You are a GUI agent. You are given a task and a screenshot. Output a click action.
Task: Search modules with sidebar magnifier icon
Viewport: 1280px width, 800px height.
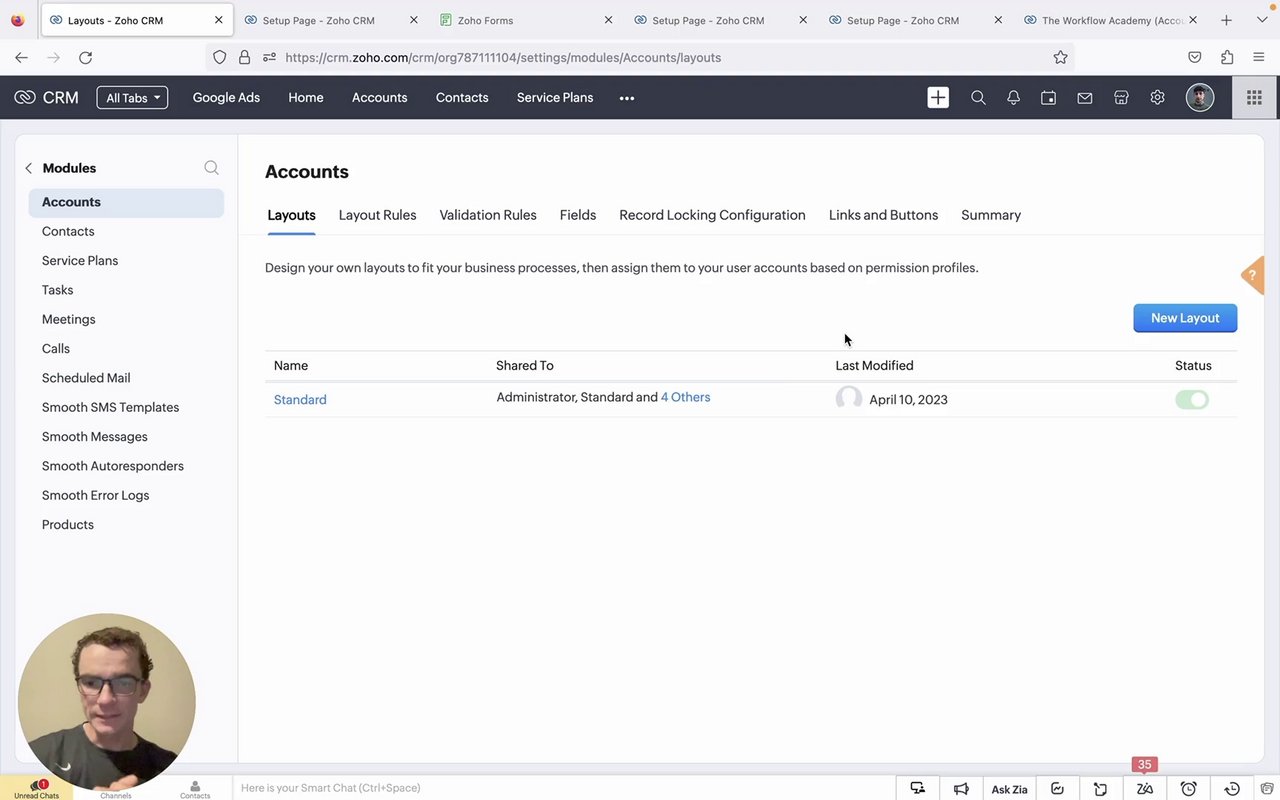(x=211, y=168)
